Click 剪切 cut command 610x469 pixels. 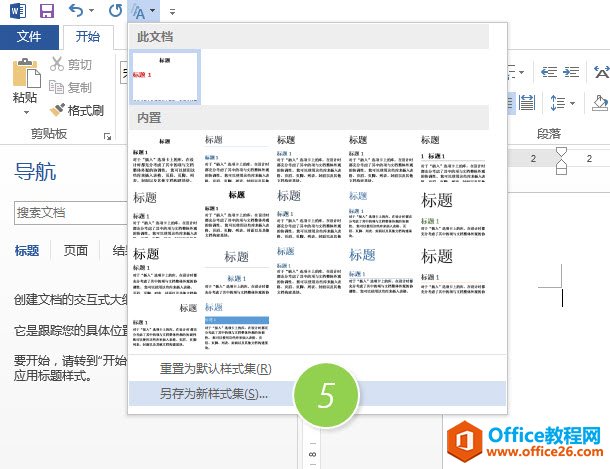click(71, 64)
